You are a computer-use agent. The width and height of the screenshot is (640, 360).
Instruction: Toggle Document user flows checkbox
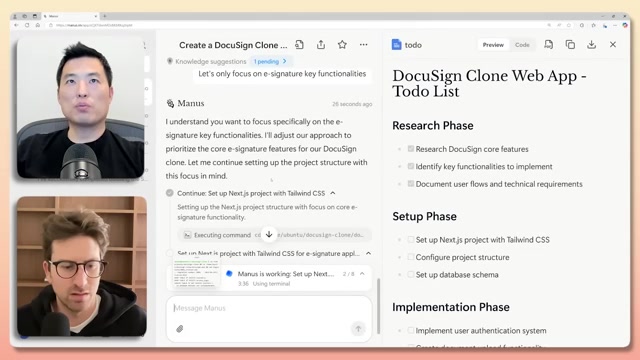[411, 184]
